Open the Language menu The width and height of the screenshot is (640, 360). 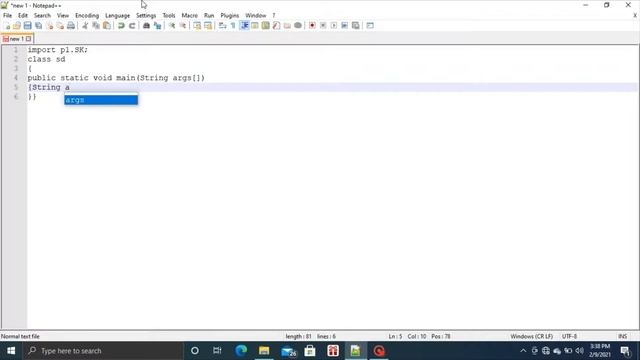point(118,16)
